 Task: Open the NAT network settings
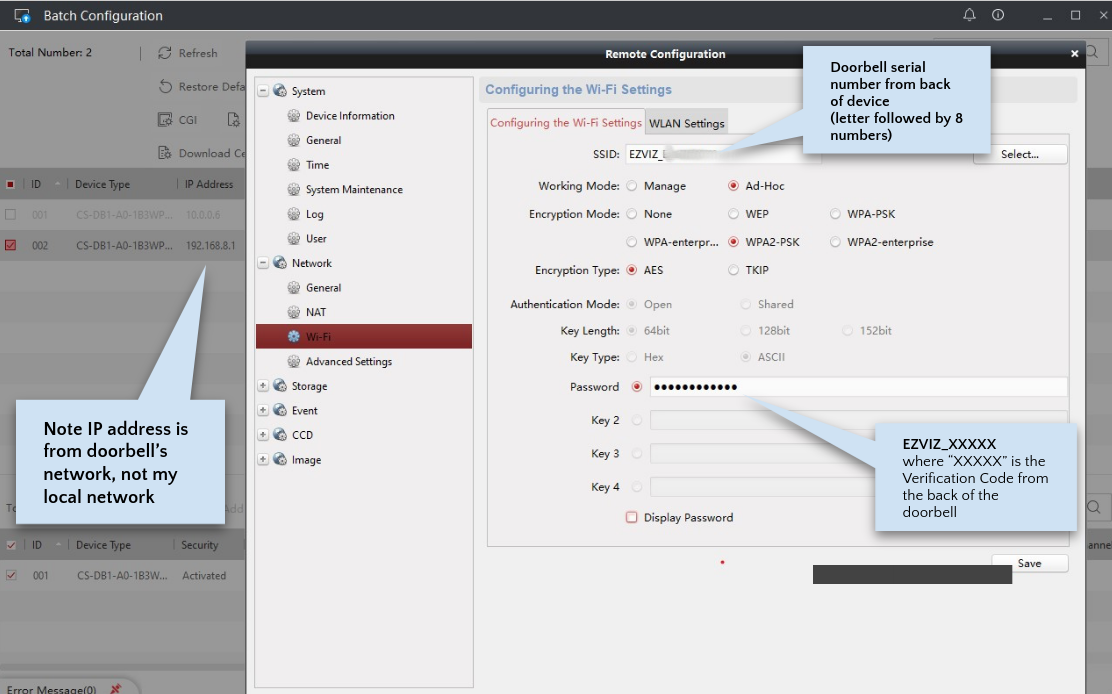(316, 312)
